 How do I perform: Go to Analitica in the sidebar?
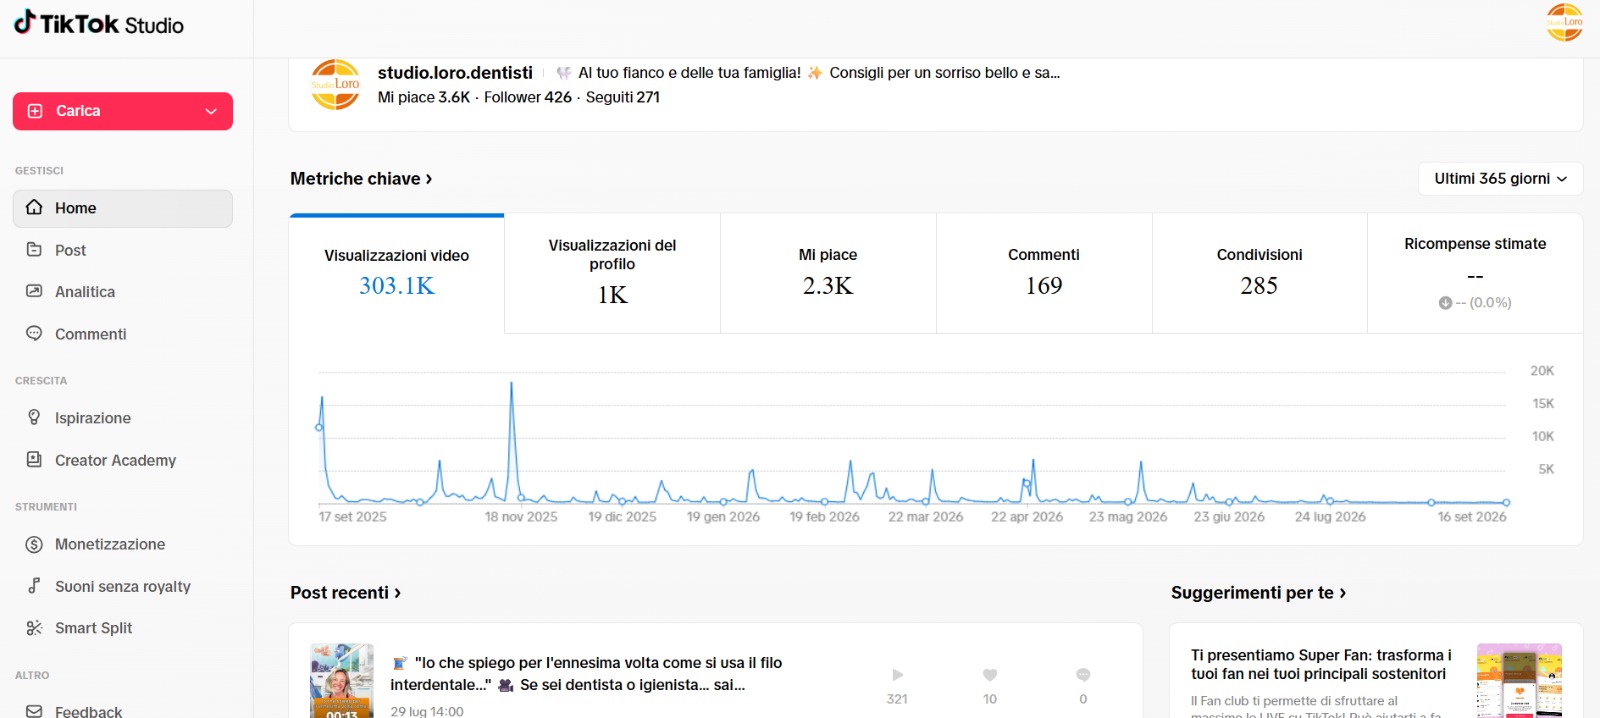click(123, 292)
